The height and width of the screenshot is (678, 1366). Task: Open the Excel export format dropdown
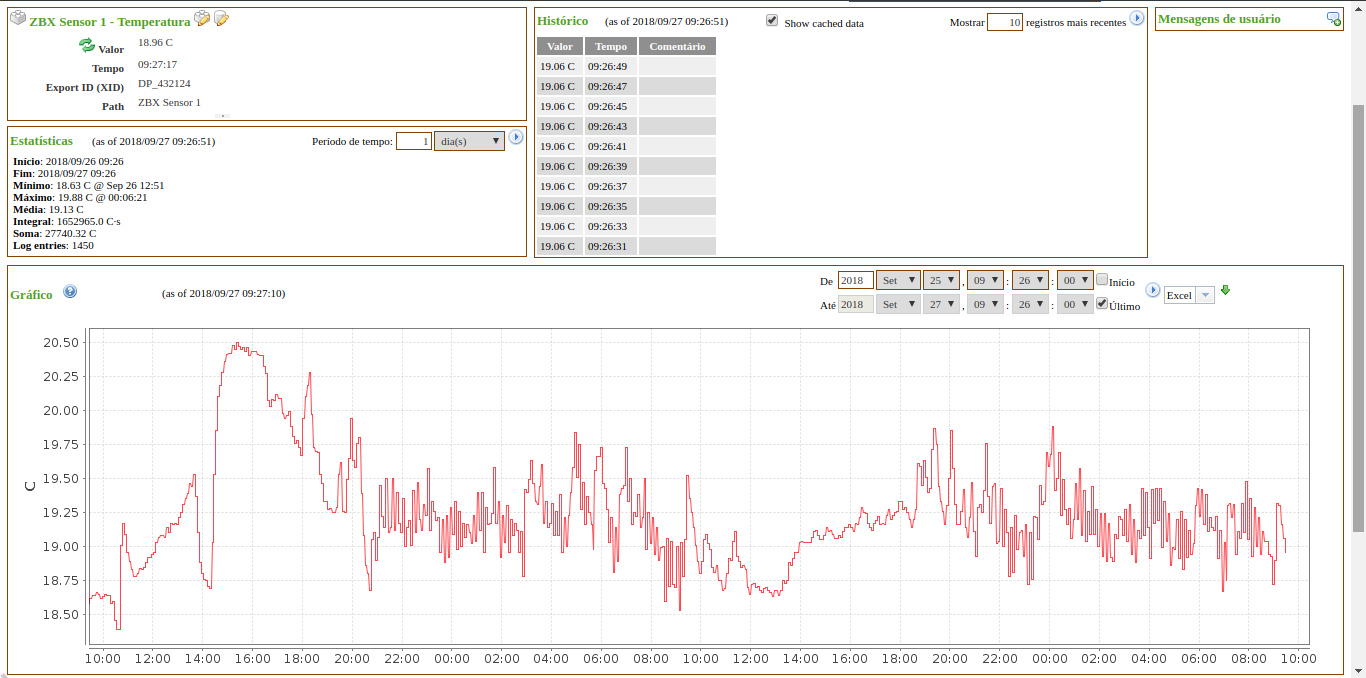1189,295
